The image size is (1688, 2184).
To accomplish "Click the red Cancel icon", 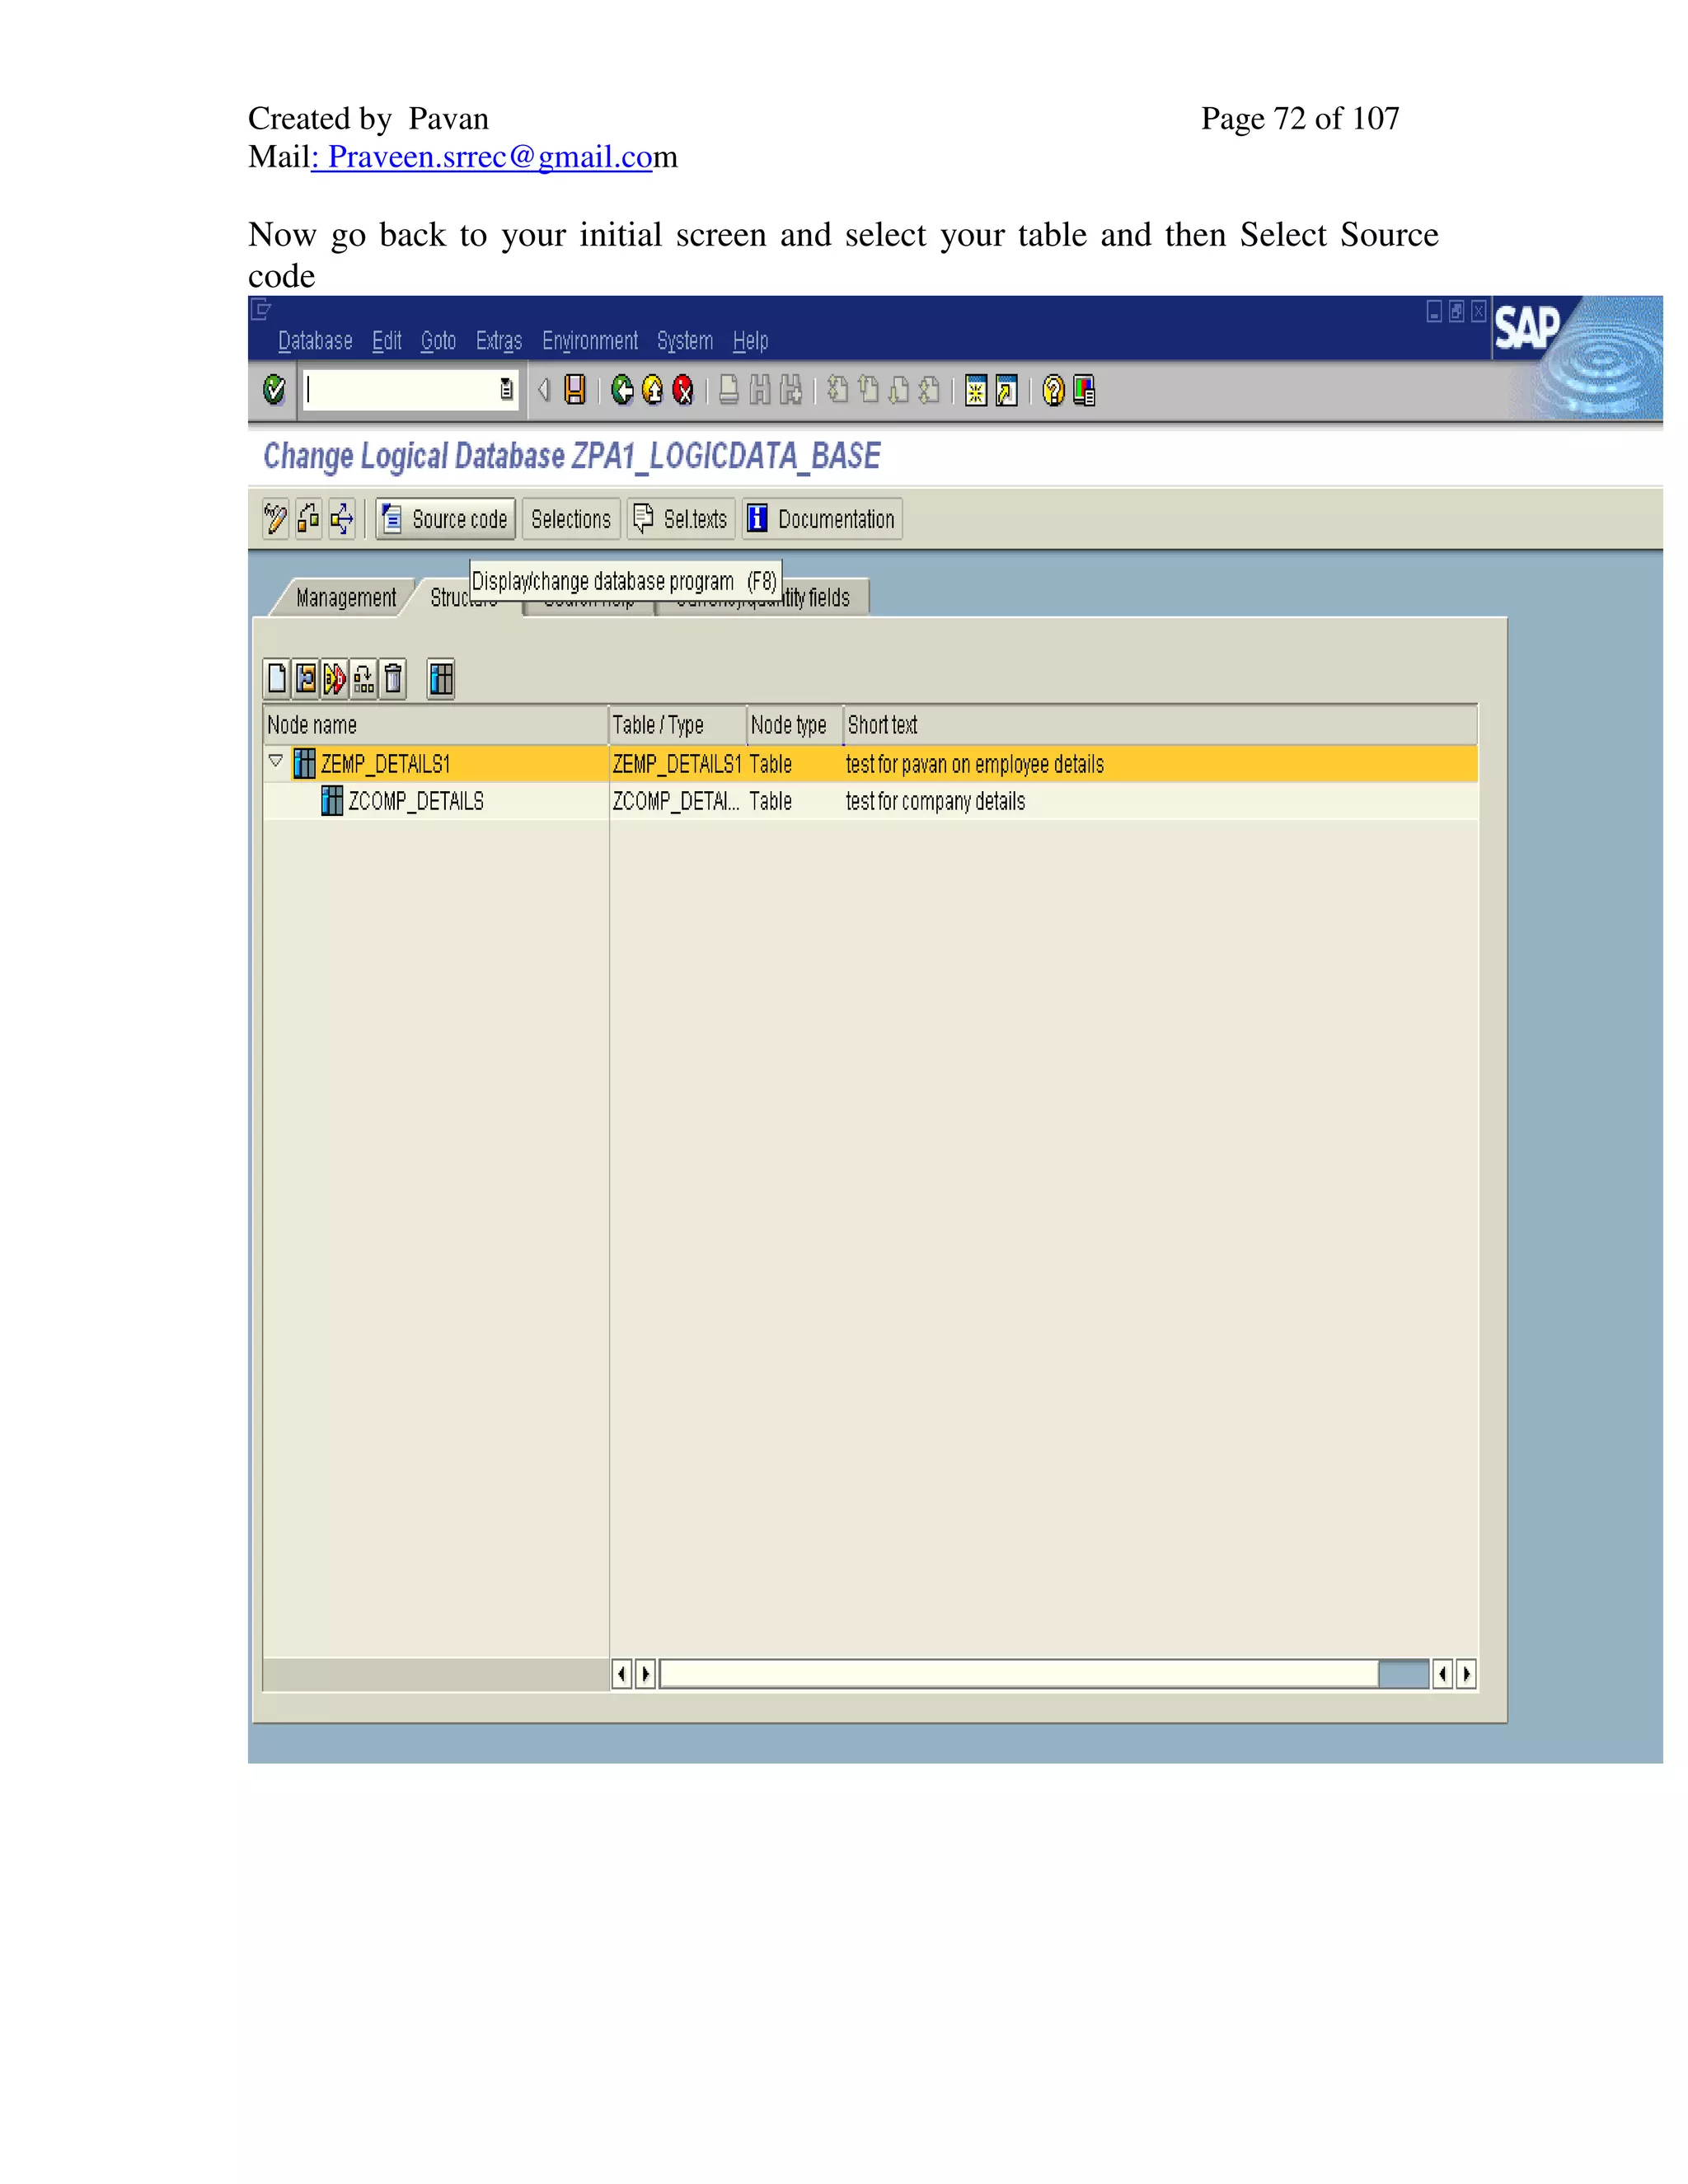I will [683, 390].
